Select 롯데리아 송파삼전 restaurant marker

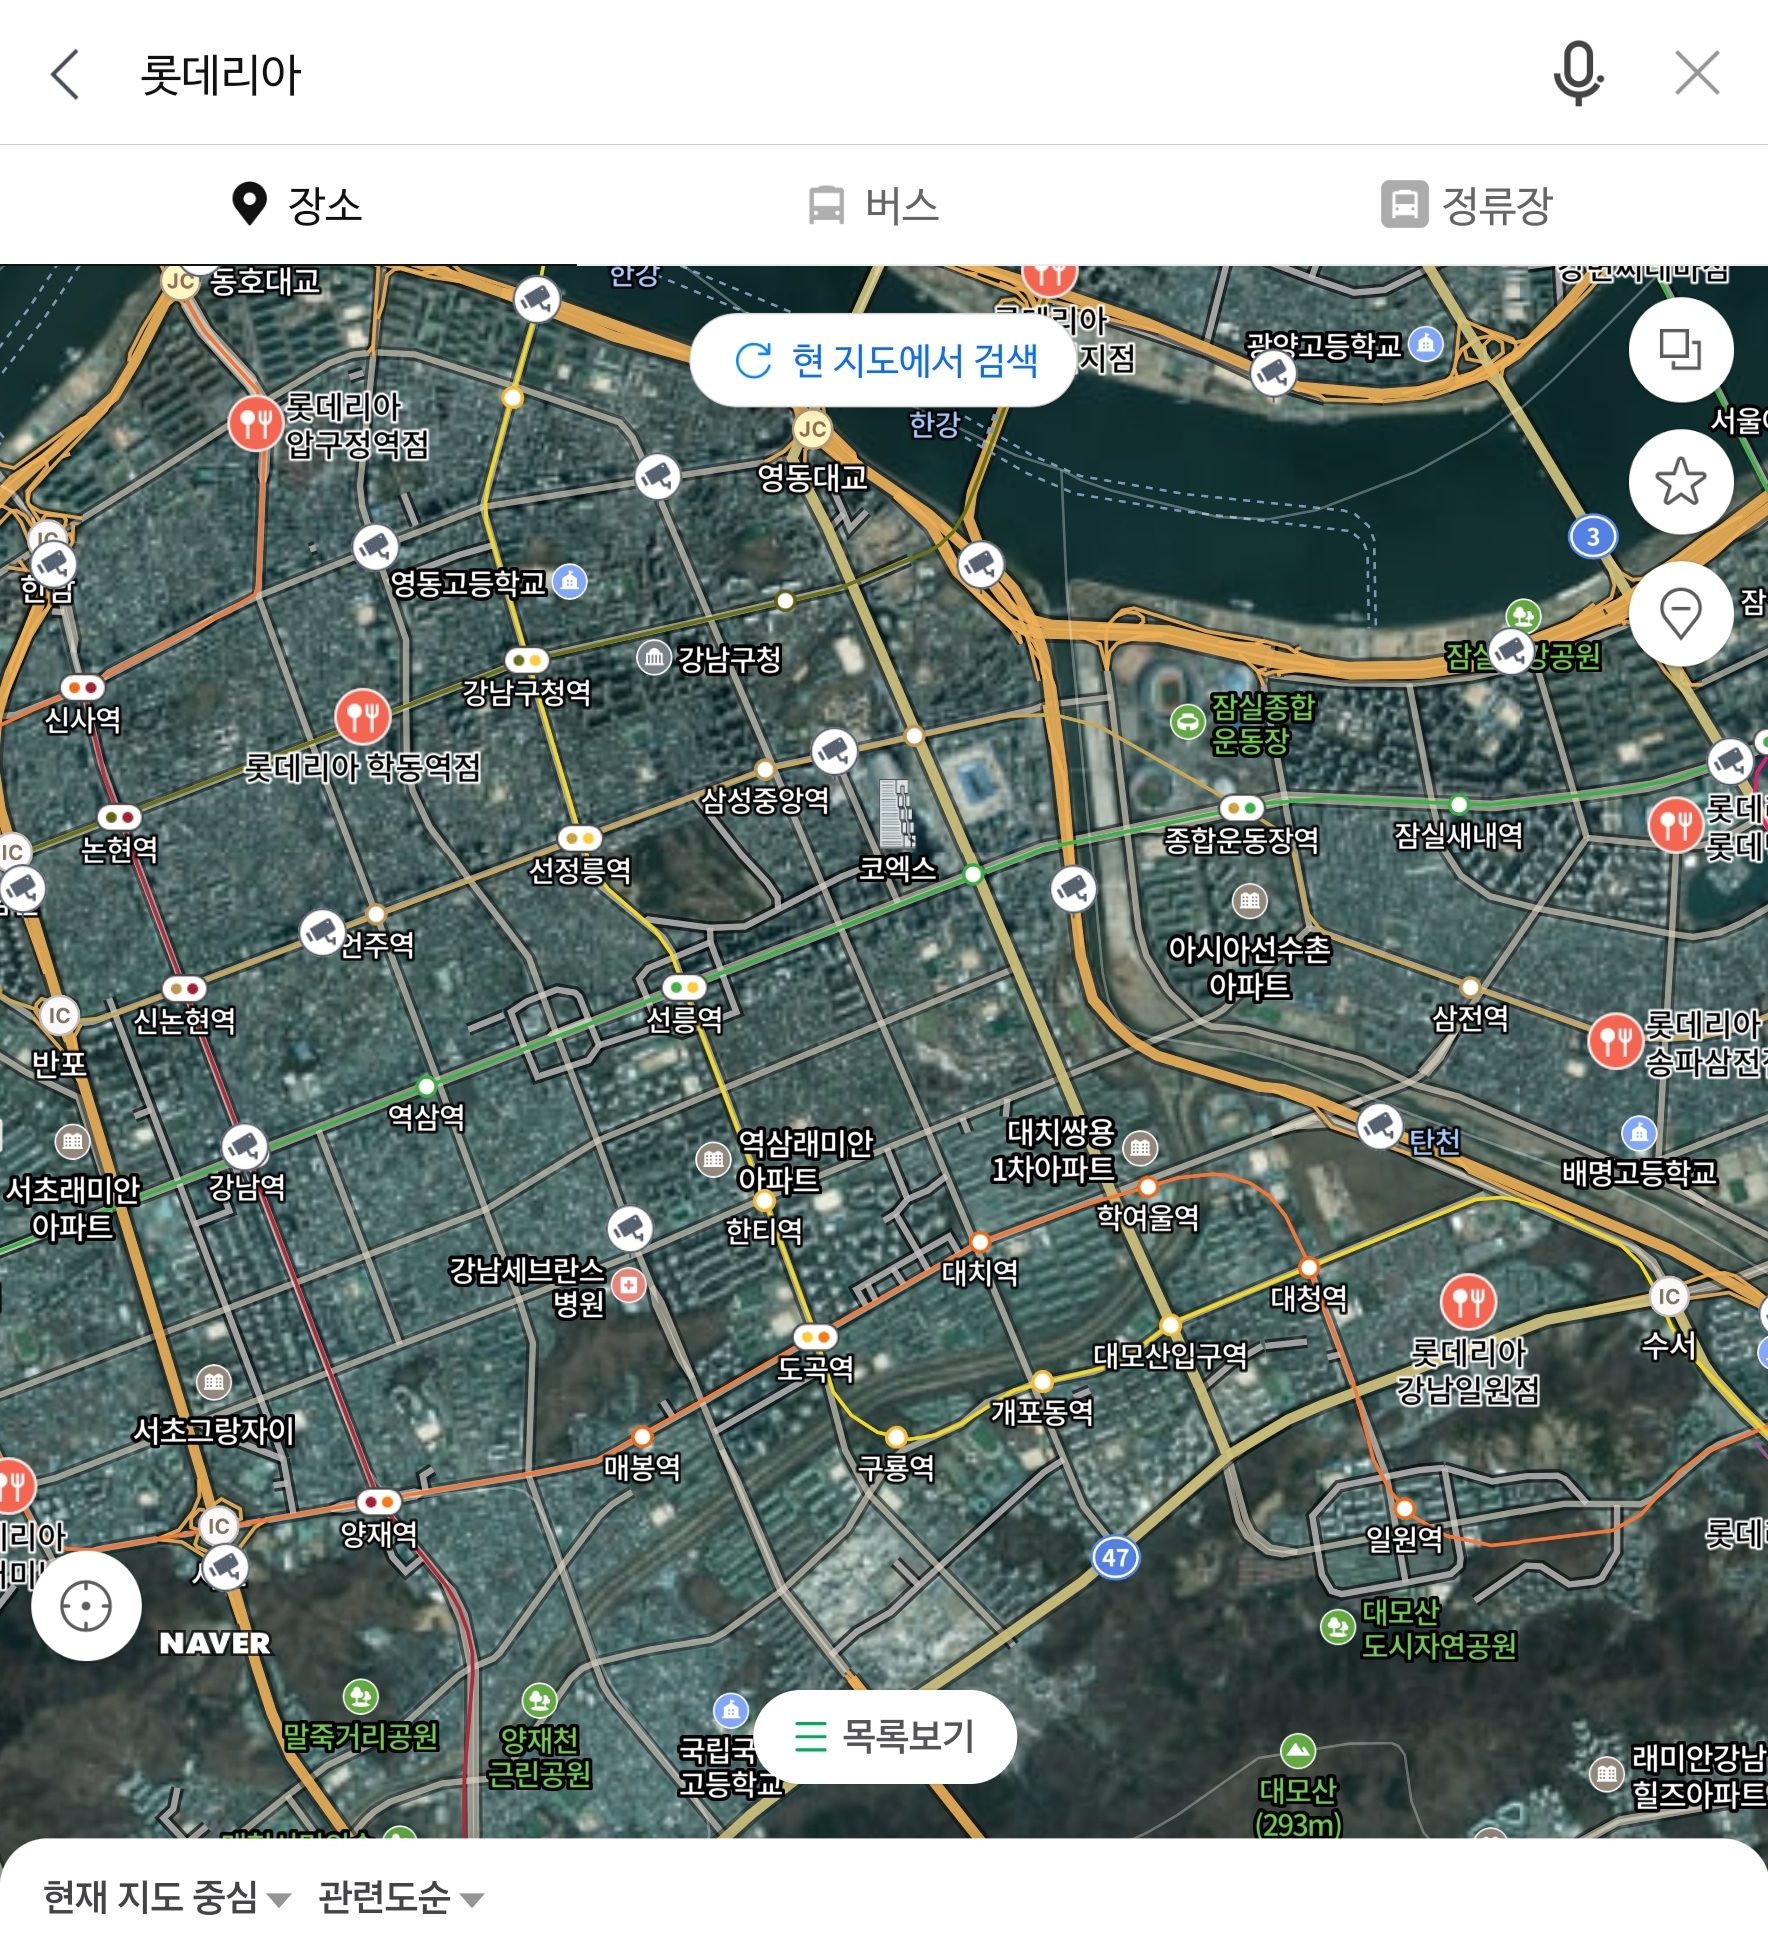[x=1615, y=1040]
